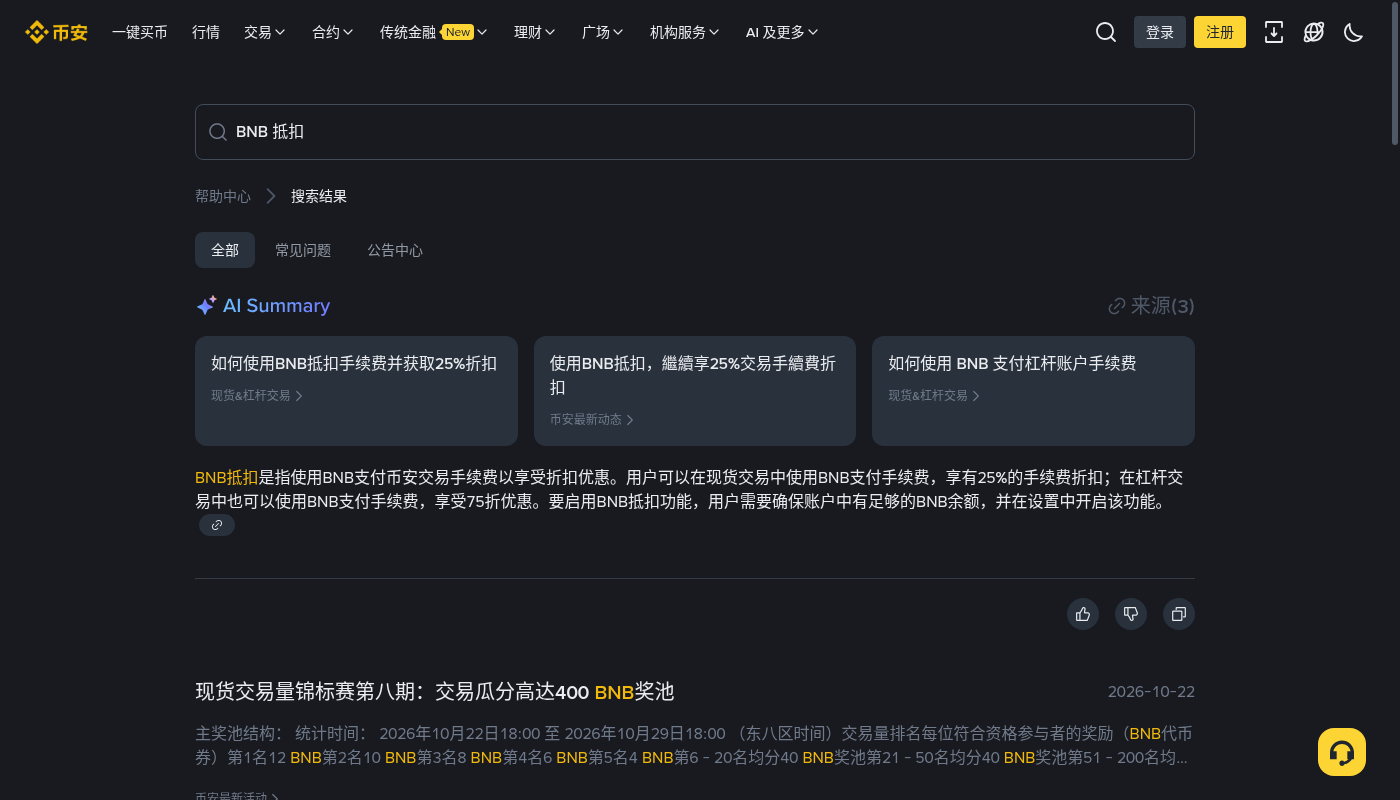The height and width of the screenshot is (800, 1400).
Task: Click the date 2026-10-22
Action: [1151, 692]
